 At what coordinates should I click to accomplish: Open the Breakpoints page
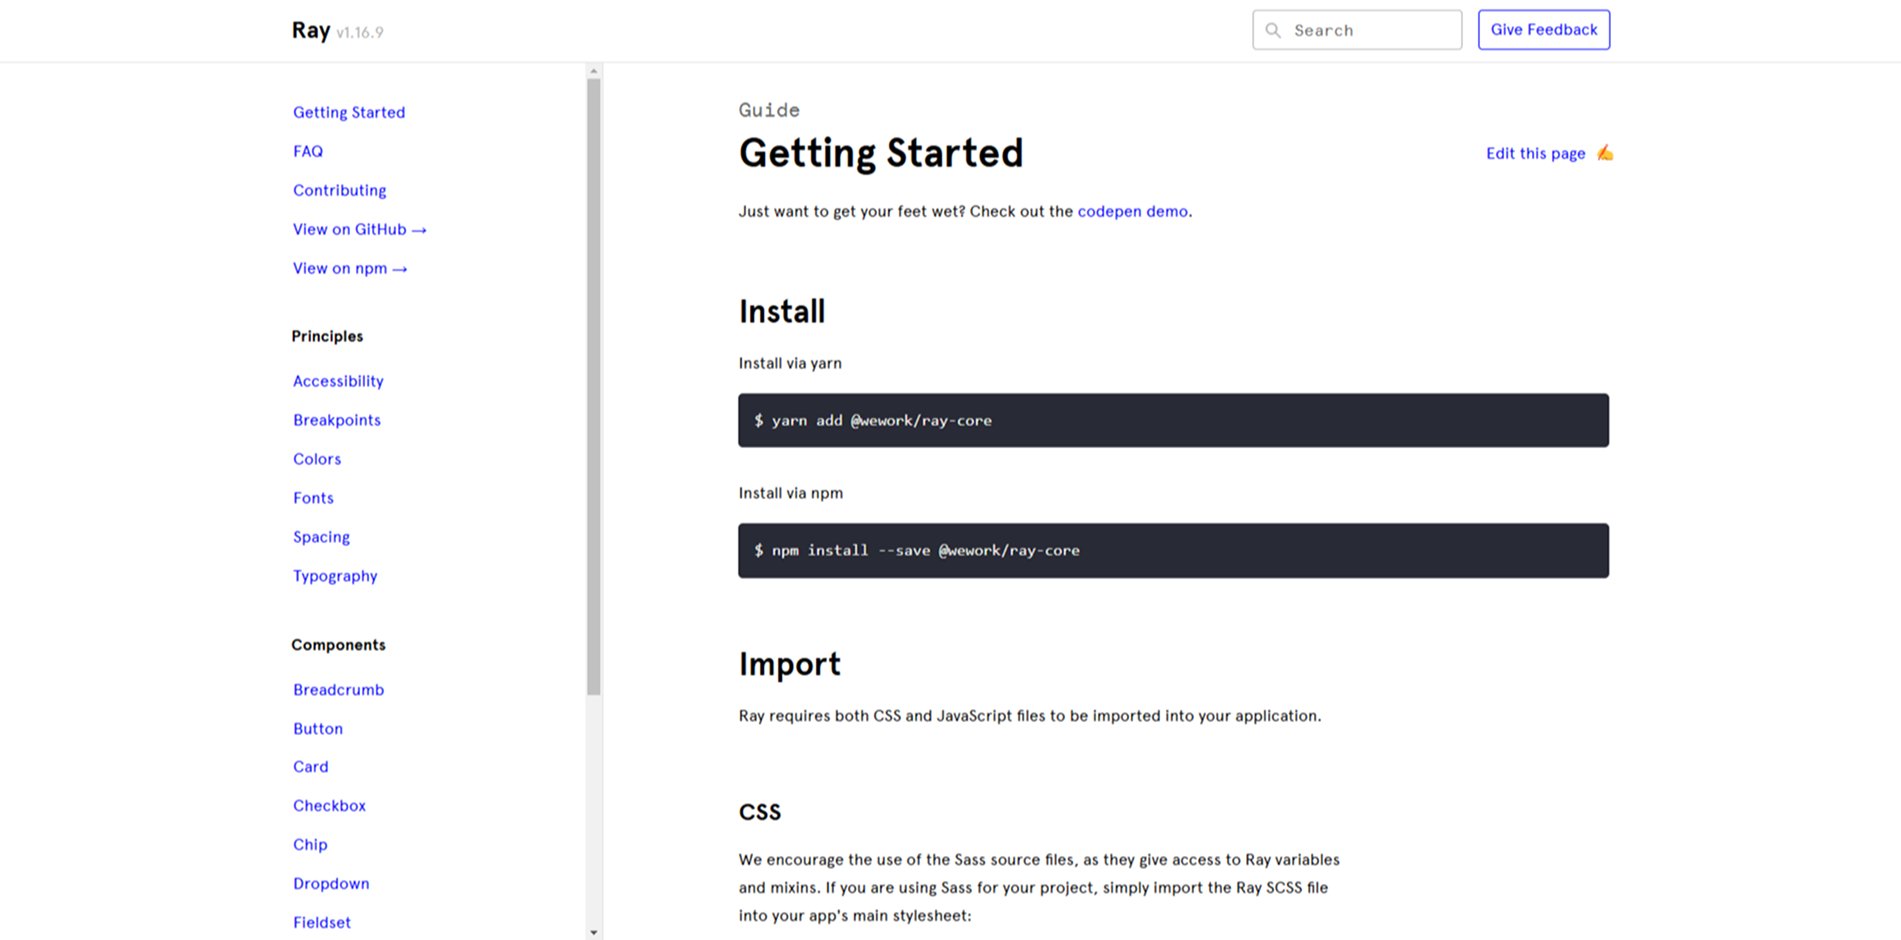pos(337,420)
